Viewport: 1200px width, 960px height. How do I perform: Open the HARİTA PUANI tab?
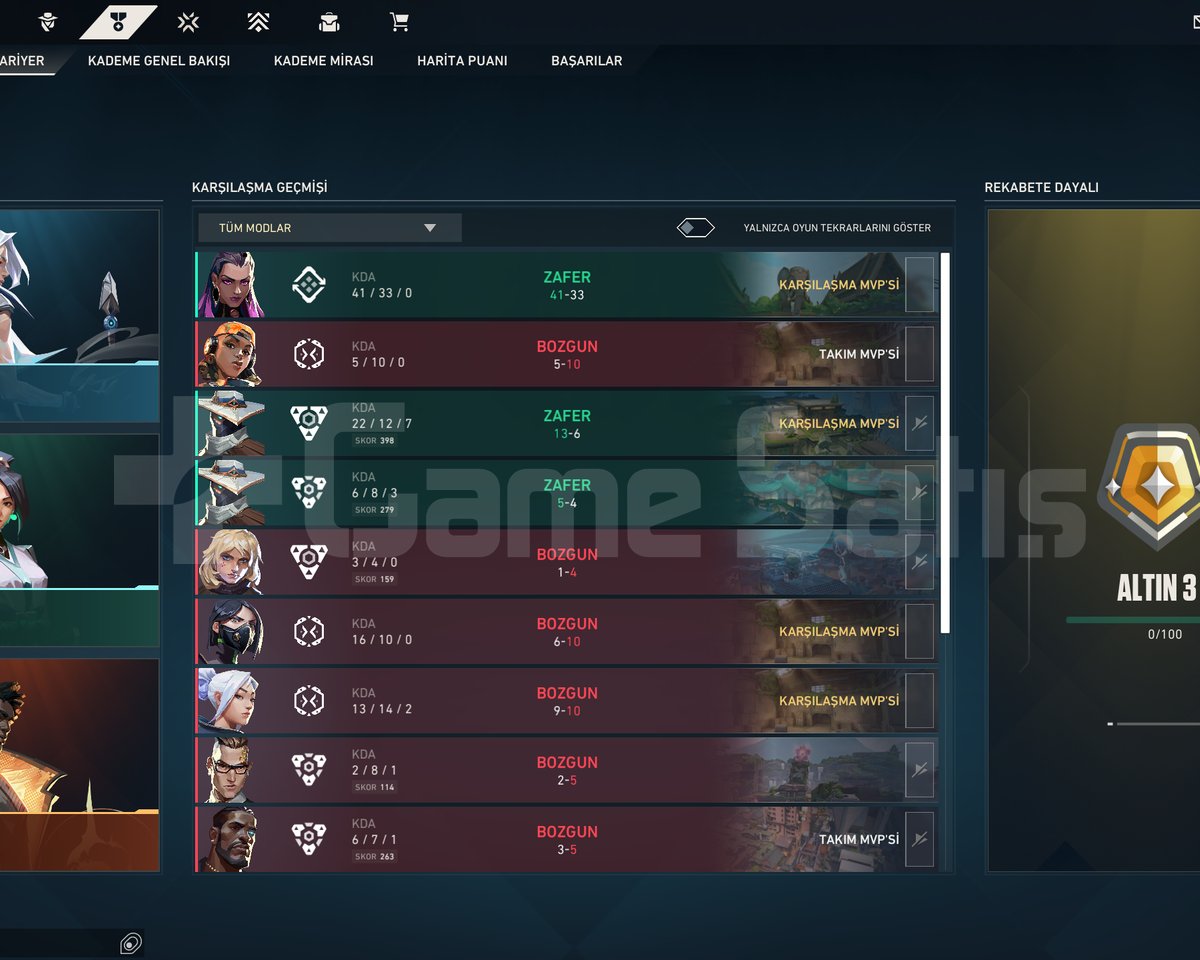(x=462, y=61)
